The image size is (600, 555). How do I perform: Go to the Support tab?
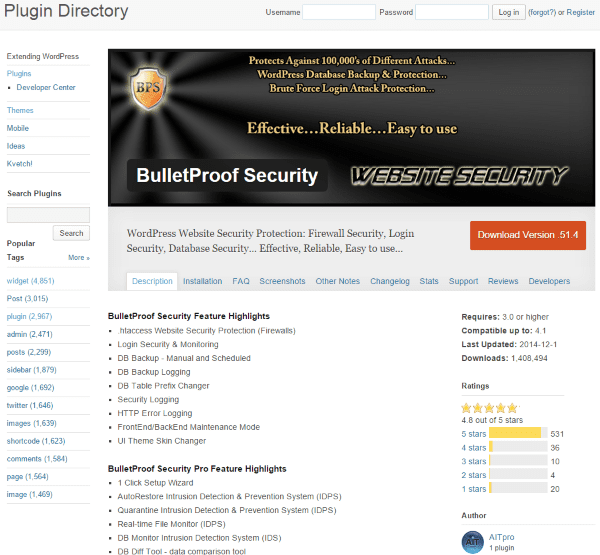click(x=463, y=281)
